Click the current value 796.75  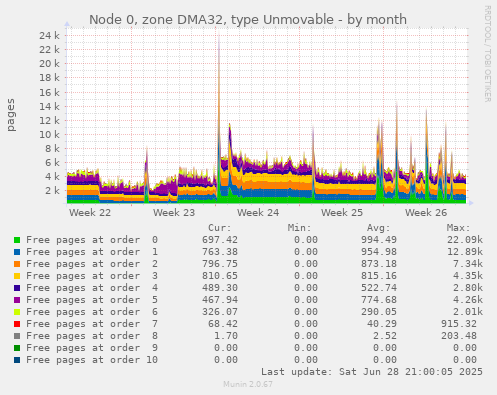pyautogui.click(x=220, y=264)
